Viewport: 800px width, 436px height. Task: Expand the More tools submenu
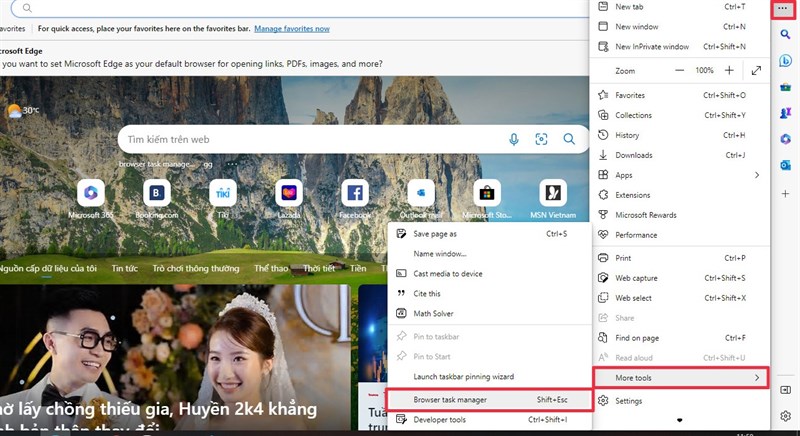[680, 378]
